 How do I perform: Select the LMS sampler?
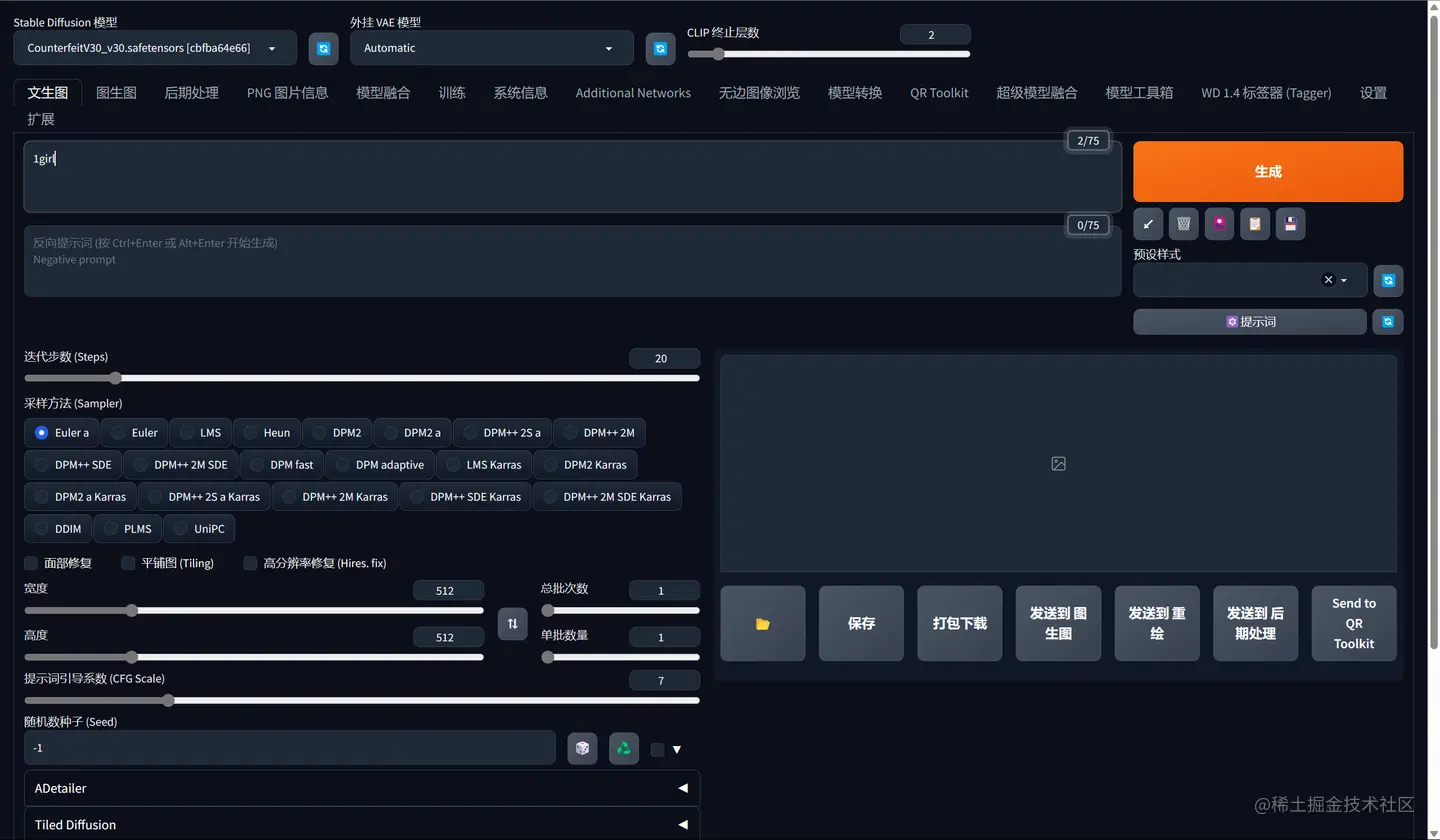tap(200, 433)
